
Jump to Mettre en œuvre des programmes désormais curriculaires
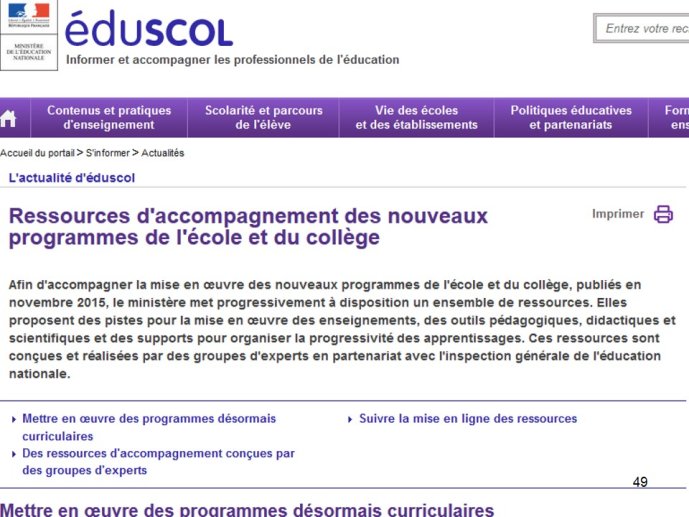click(x=149, y=427)
